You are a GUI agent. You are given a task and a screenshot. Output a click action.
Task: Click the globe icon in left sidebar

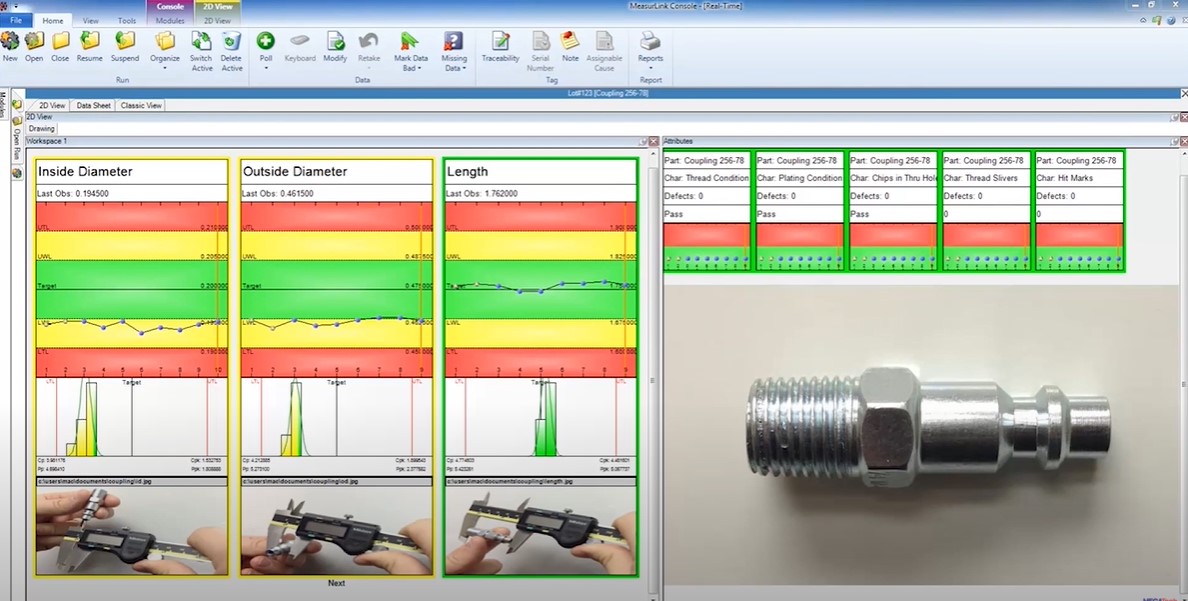17,174
